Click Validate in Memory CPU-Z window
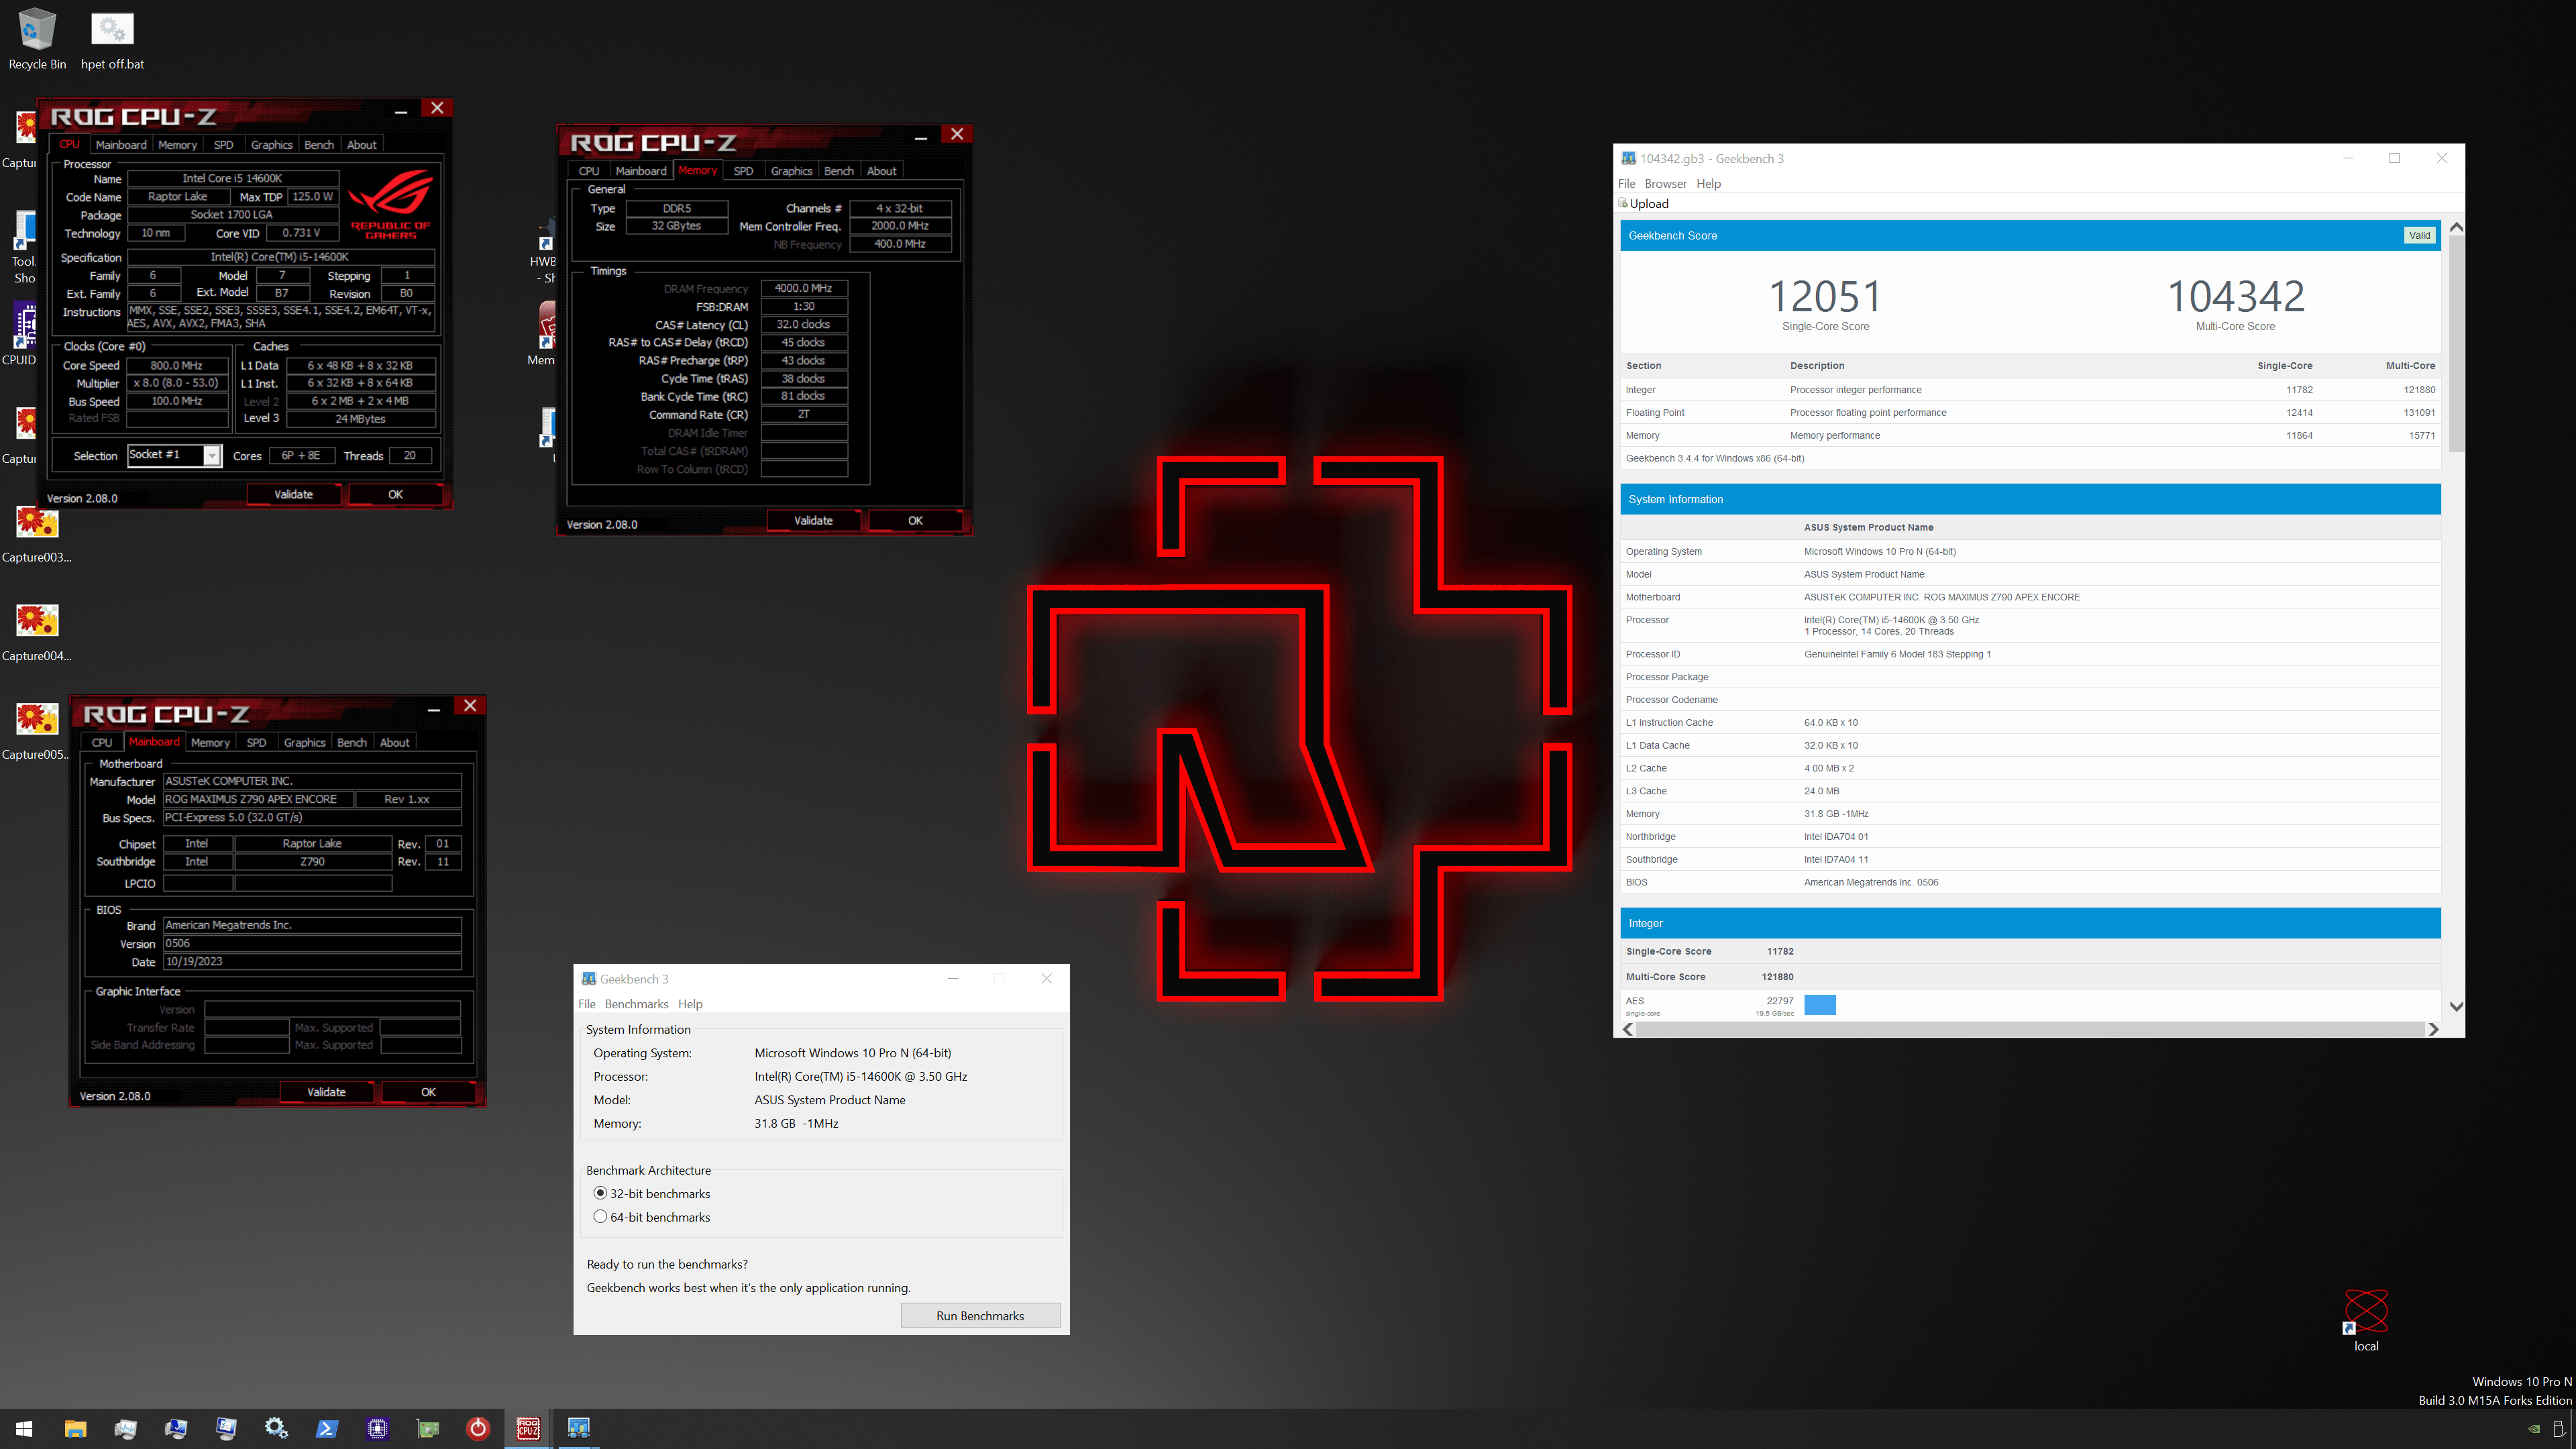The width and height of the screenshot is (2576, 1449). (813, 520)
